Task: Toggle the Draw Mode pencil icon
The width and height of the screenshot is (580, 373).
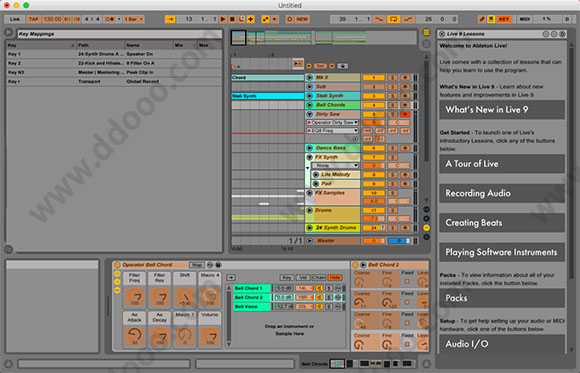Action: pyautogui.click(x=482, y=19)
